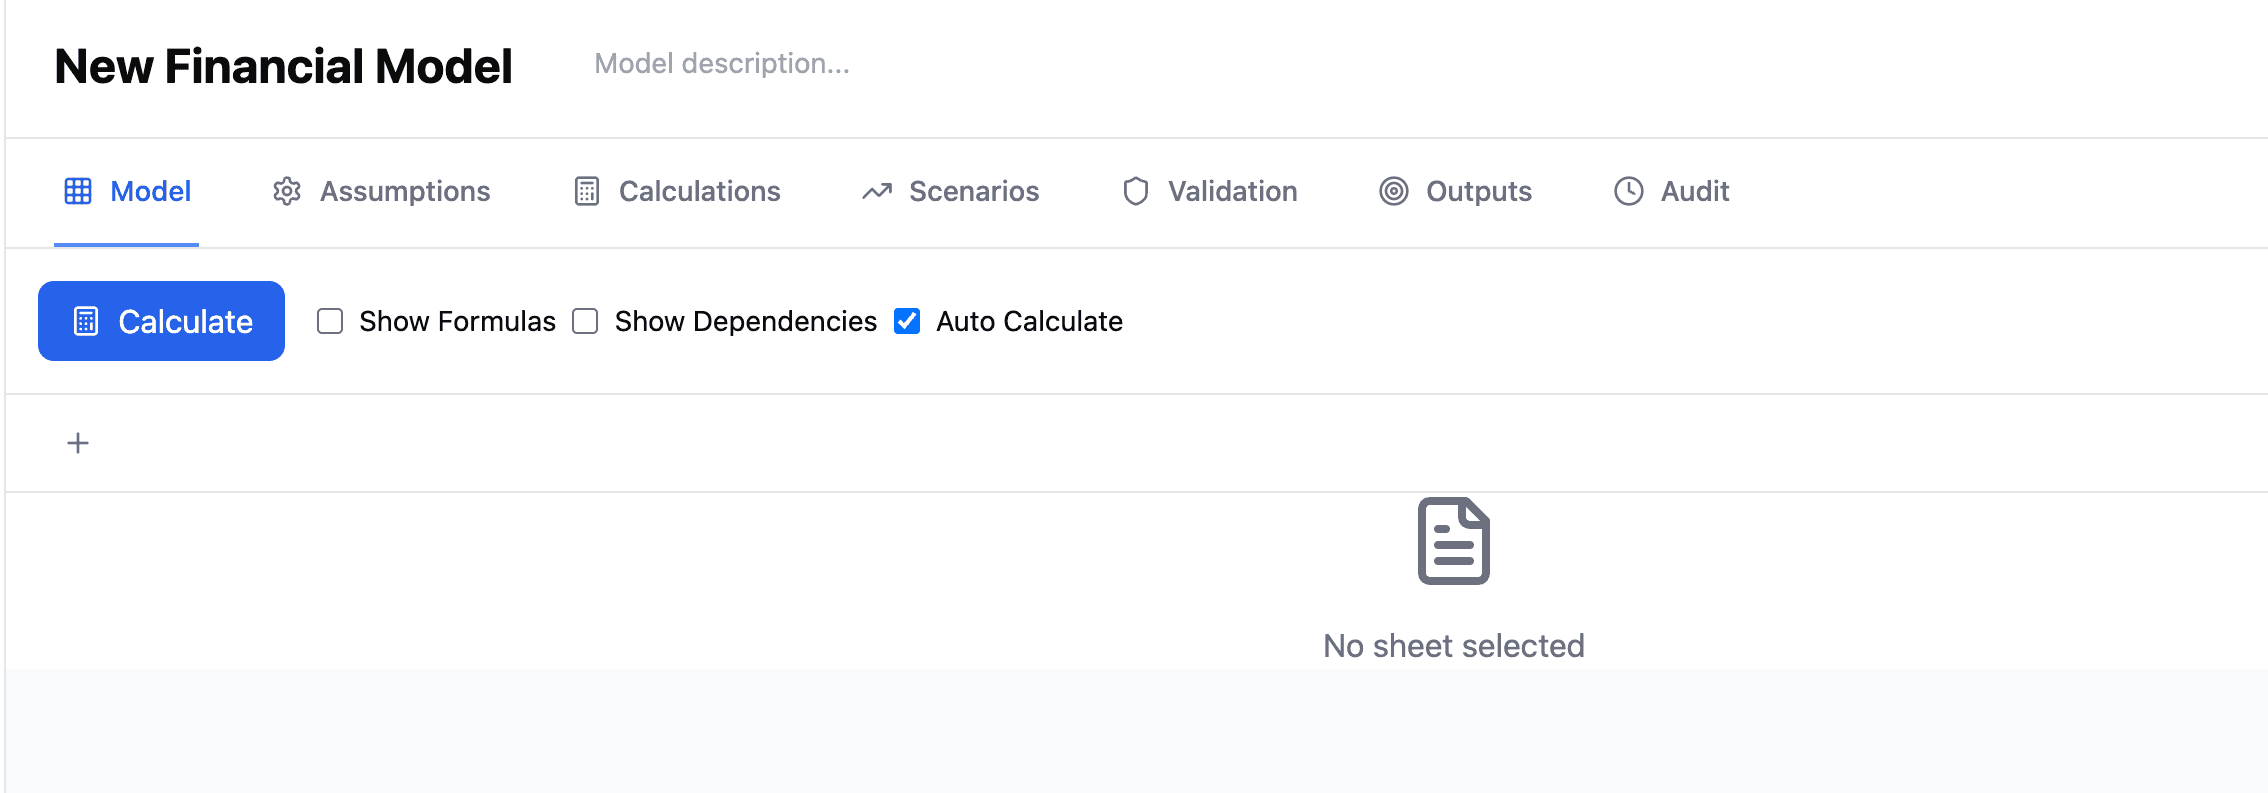The width and height of the screenshot is (2268, 793).
Task: Enable Show Formulas
Action: pyautogui.click(x=330, y=321)
